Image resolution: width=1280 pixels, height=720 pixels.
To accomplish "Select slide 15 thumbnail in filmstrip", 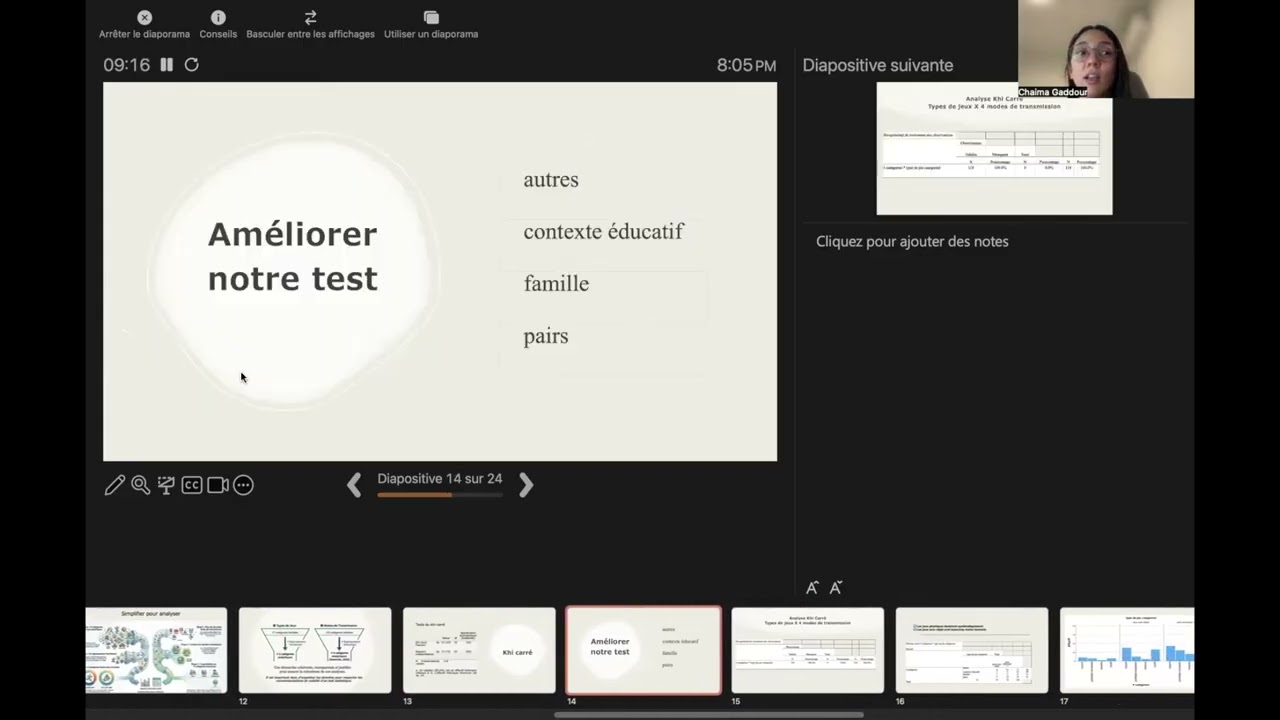I will pyautogui.click(x=808, y=650).
